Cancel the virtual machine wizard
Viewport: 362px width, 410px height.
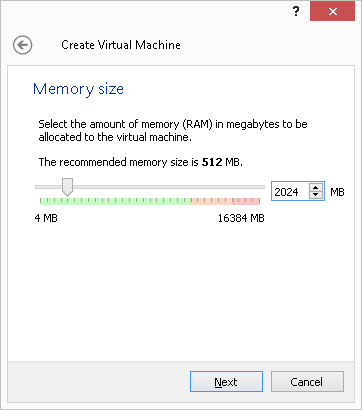307,382
